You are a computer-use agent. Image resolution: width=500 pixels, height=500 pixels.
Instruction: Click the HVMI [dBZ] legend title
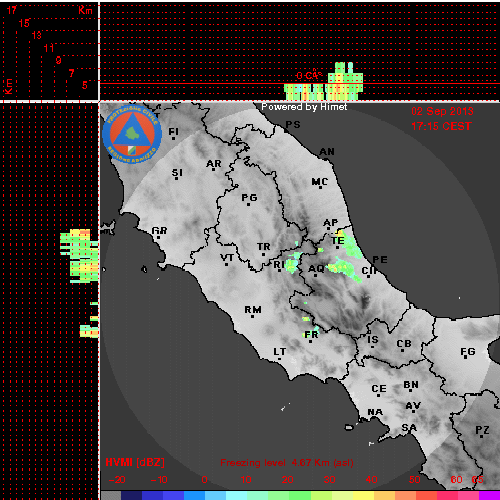click(x=135, y=462)
